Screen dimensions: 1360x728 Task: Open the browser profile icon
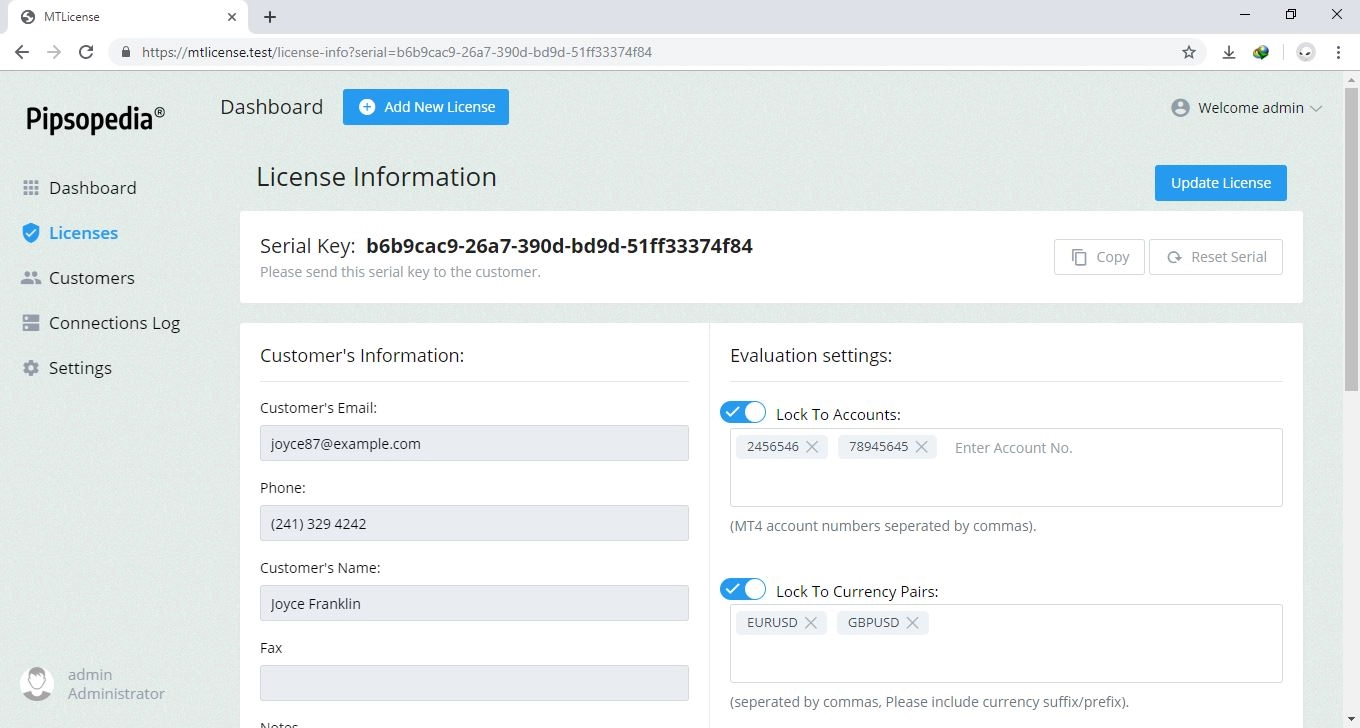pyautogui.click(x=1306, y=52)
